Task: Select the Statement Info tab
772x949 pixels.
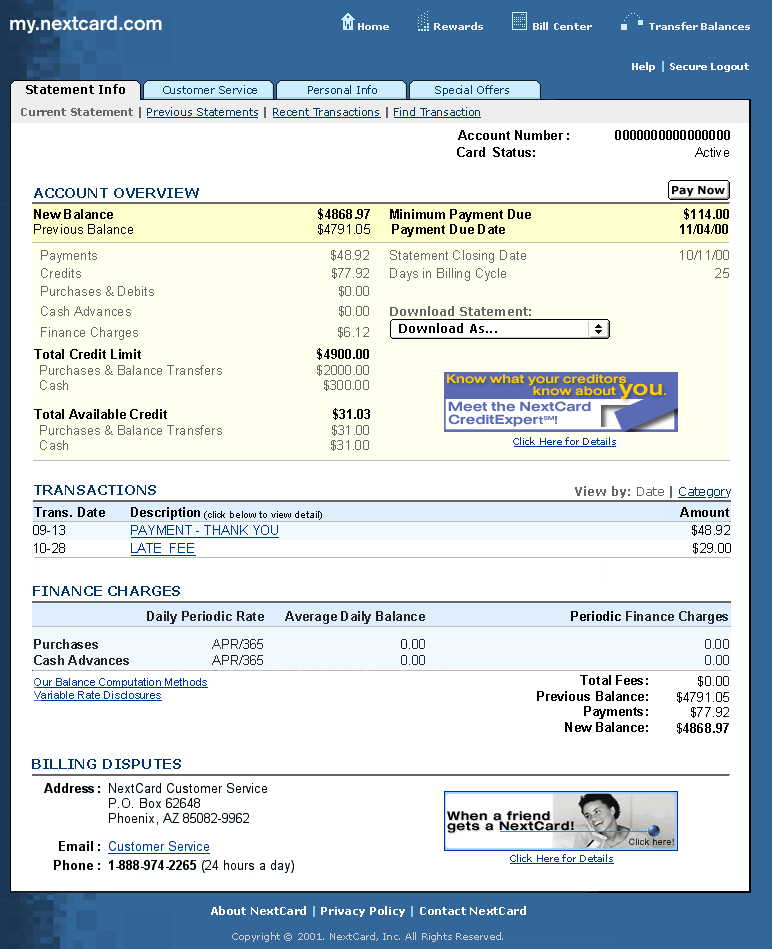Action: point(76,90)
